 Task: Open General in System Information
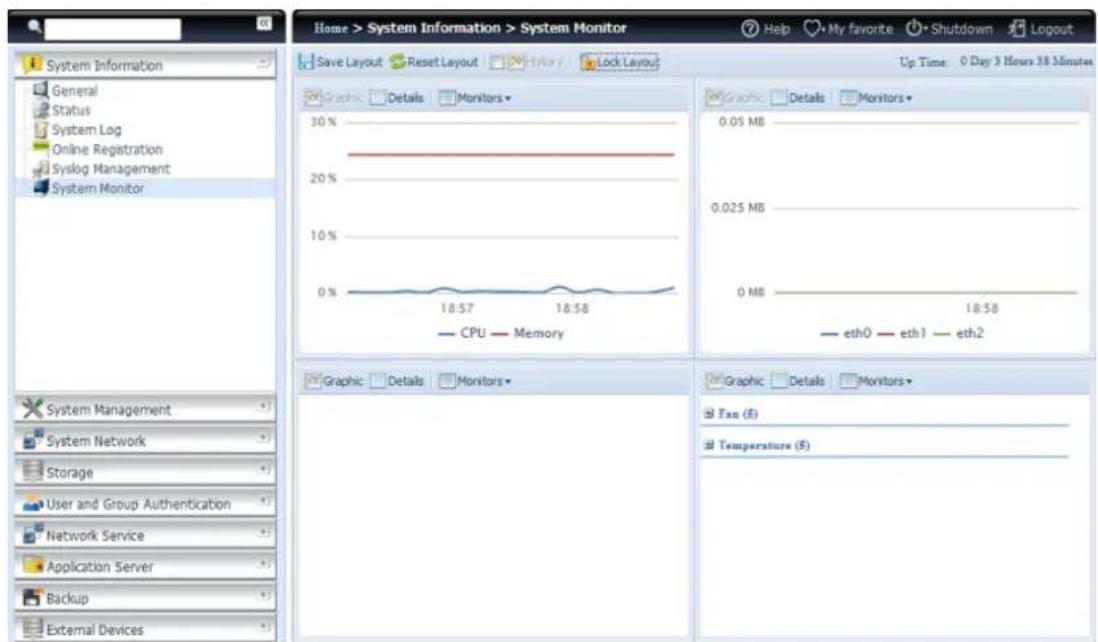click(x=75, y=91)
